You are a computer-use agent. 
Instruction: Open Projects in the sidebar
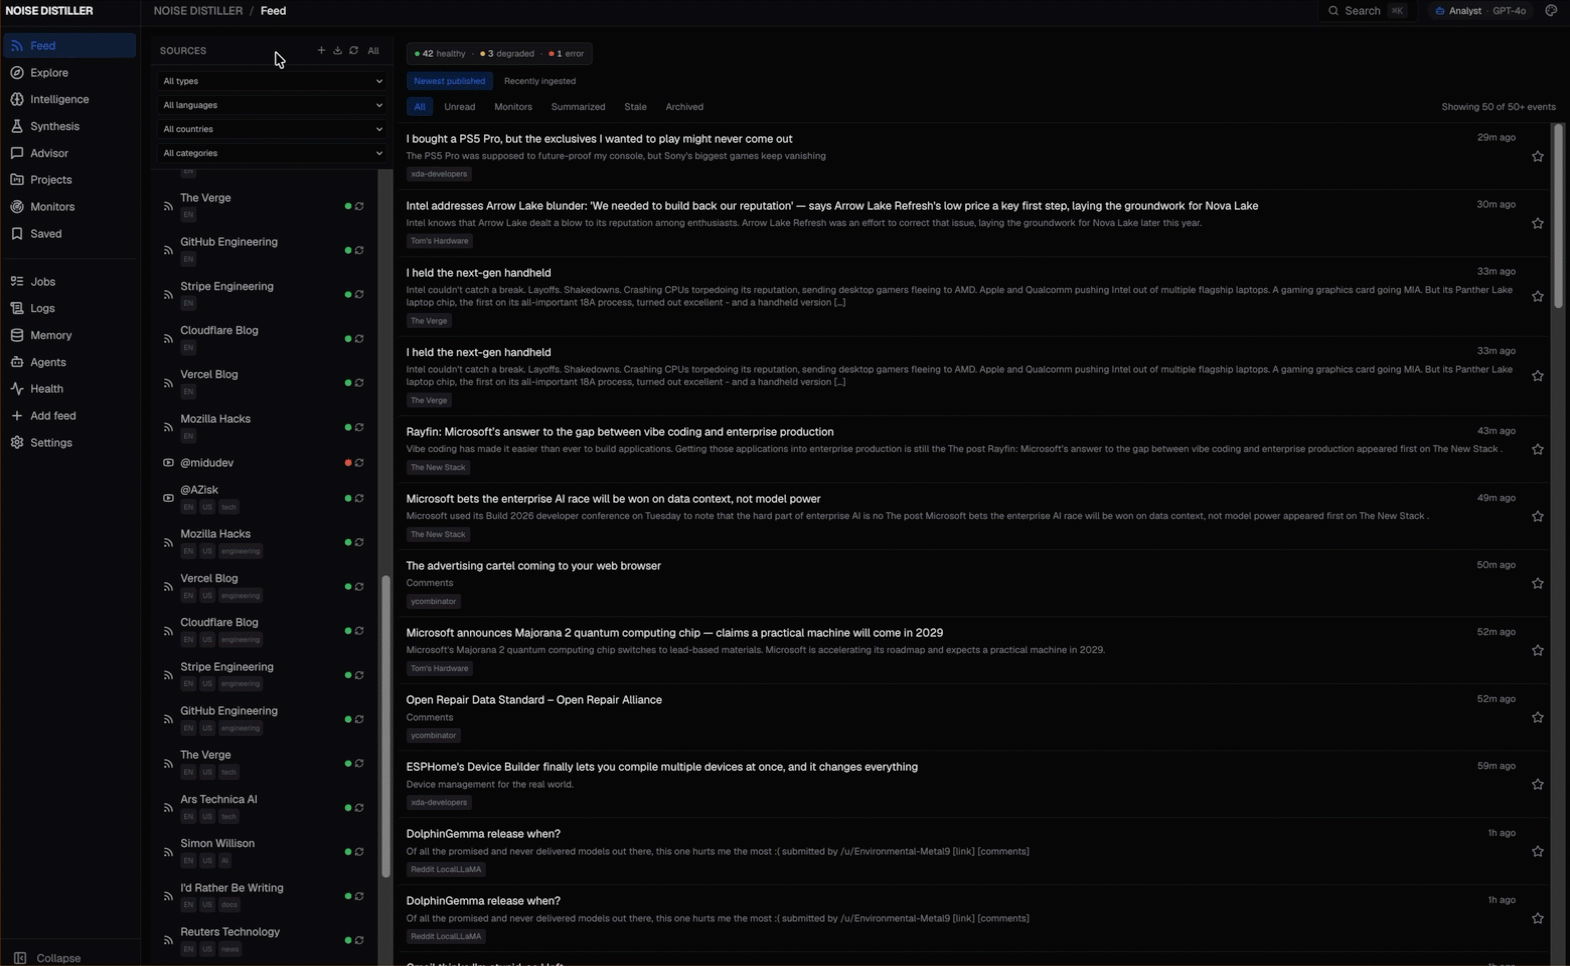[x=68, y=180]
